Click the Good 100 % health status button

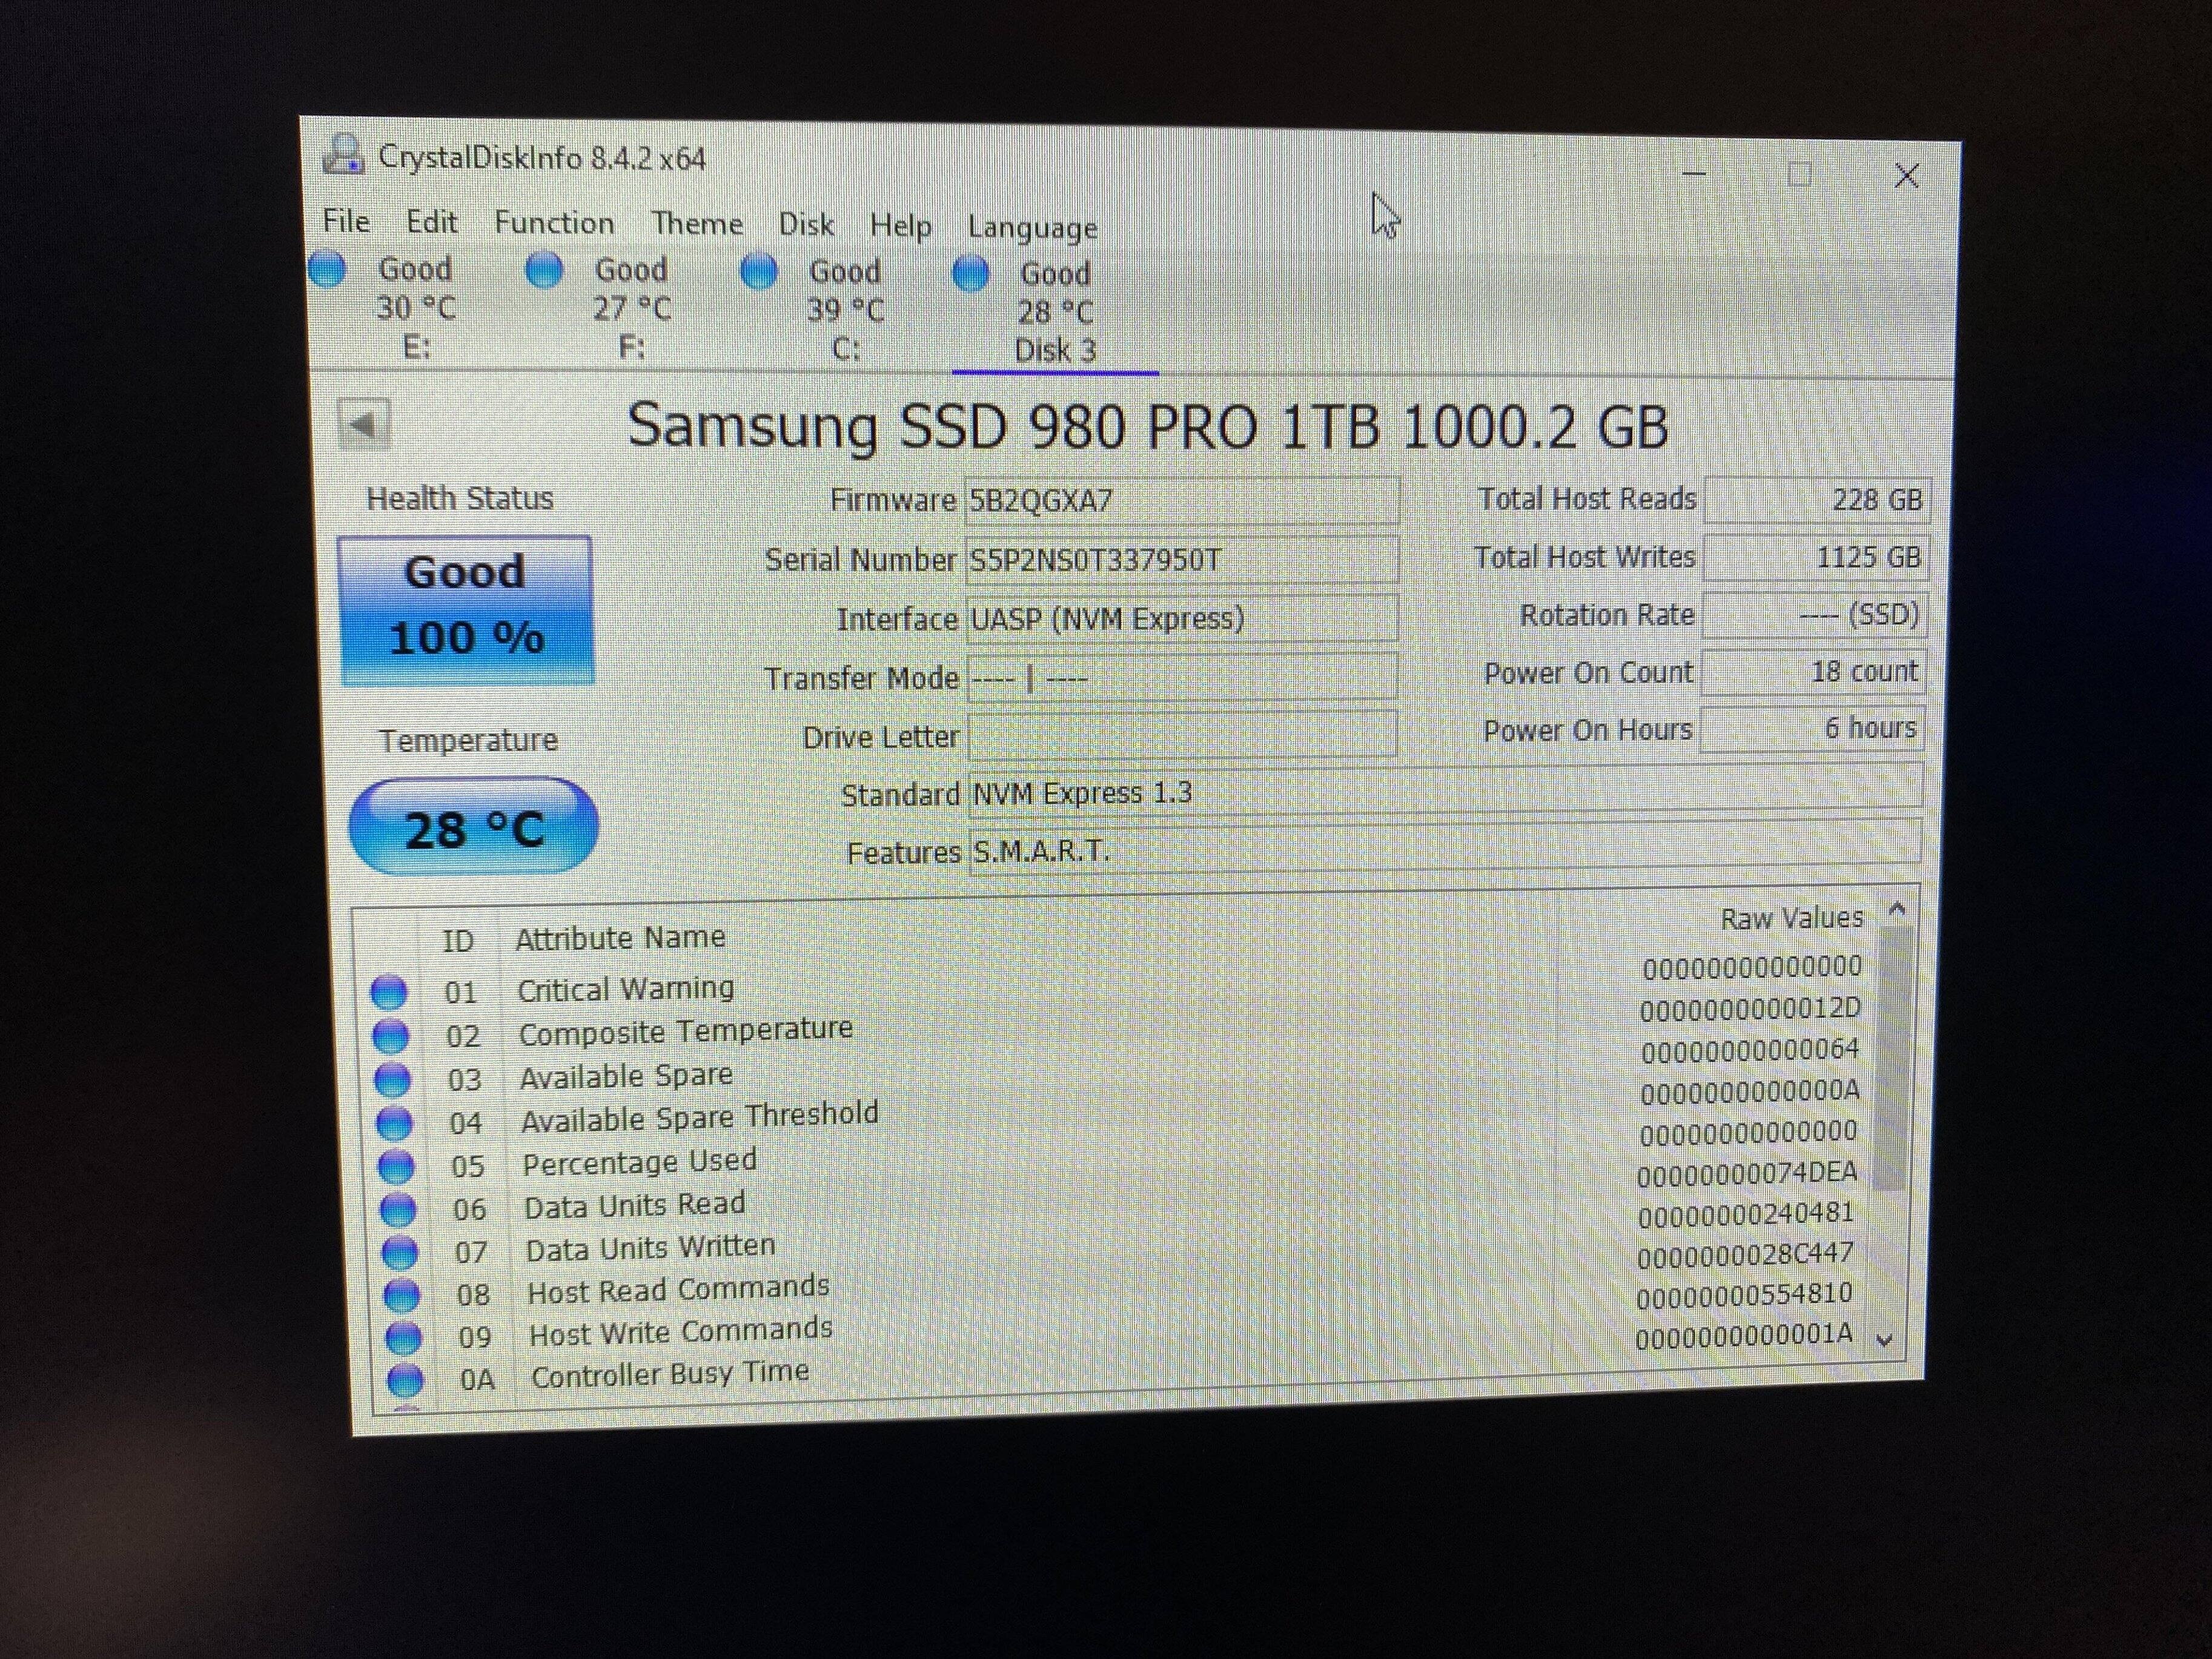[466, 610]
